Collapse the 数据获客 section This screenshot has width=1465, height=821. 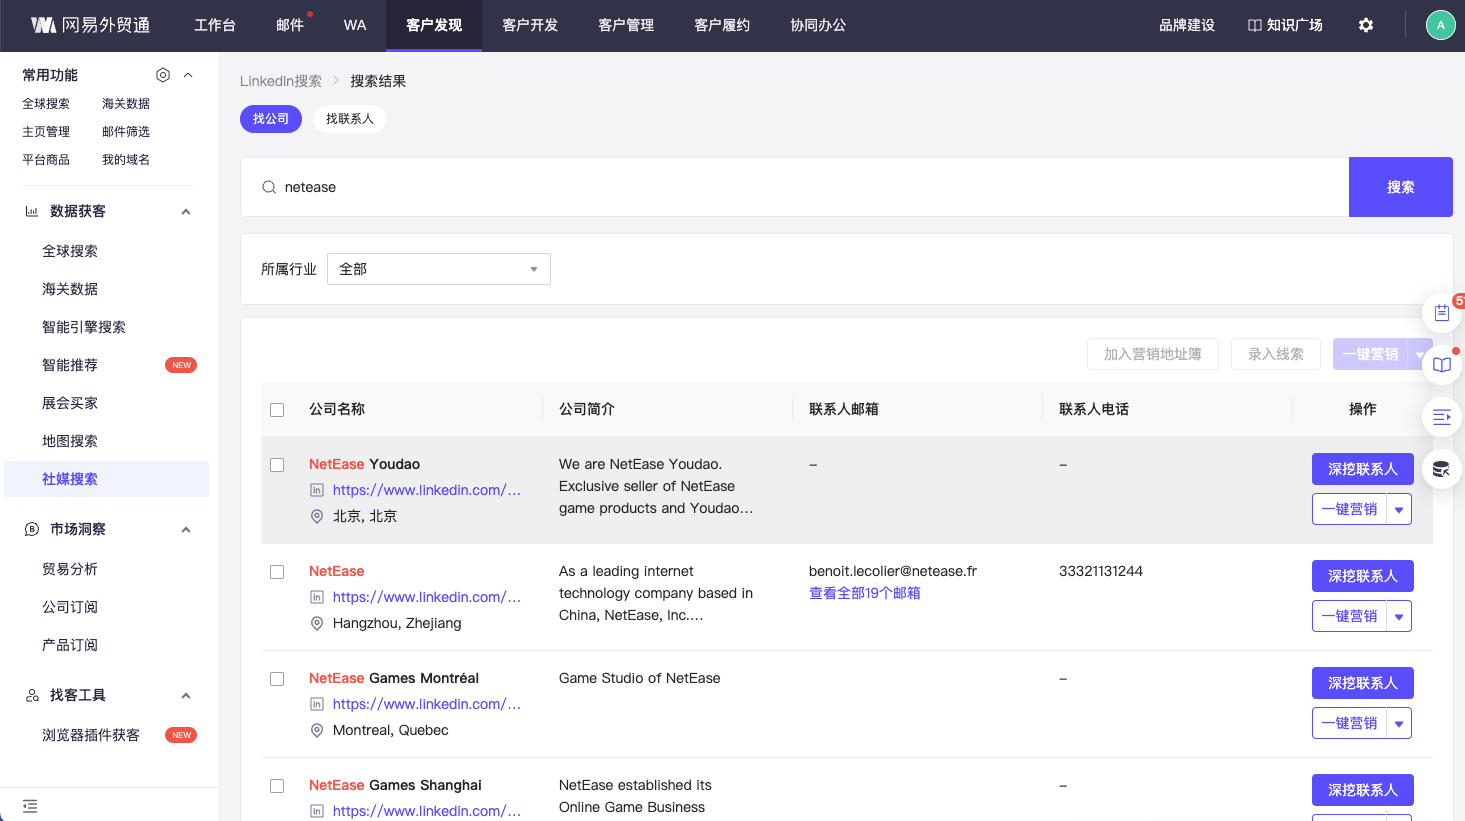point(186,211)
